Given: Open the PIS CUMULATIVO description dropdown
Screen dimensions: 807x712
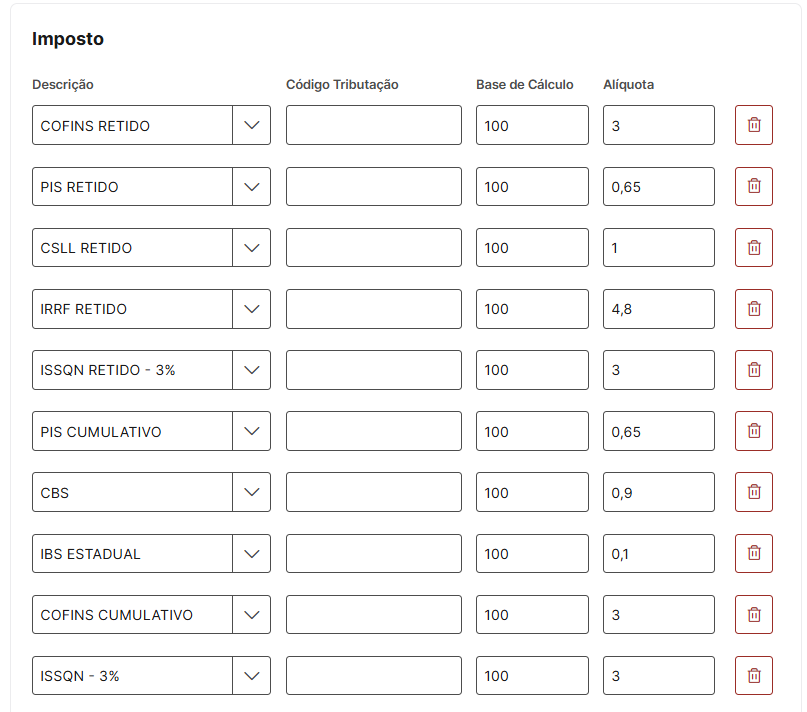Looking at the screenshot, I should tap(251, 431).
